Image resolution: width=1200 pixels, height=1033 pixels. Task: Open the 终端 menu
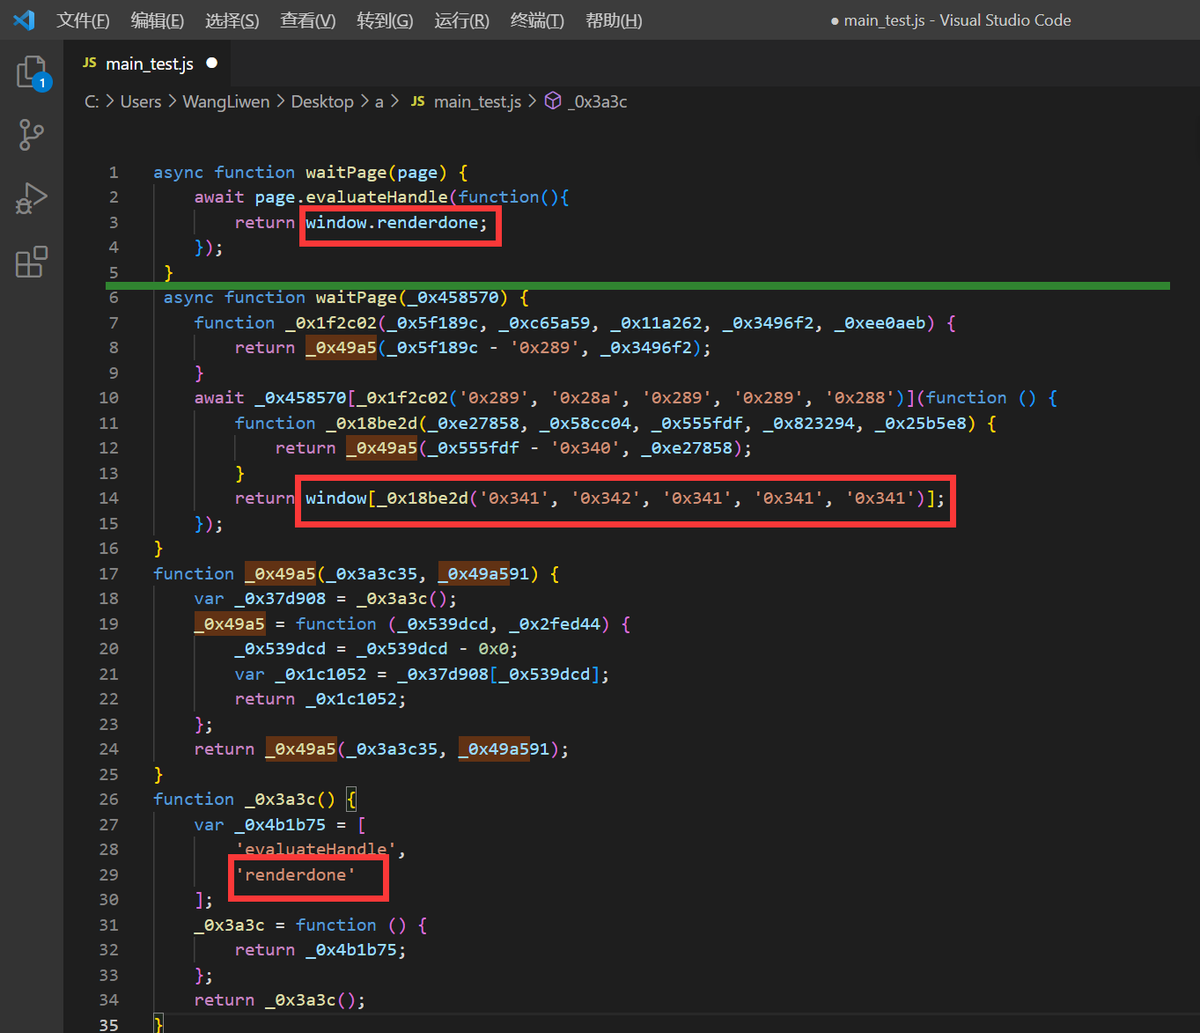tap(536, 20)
